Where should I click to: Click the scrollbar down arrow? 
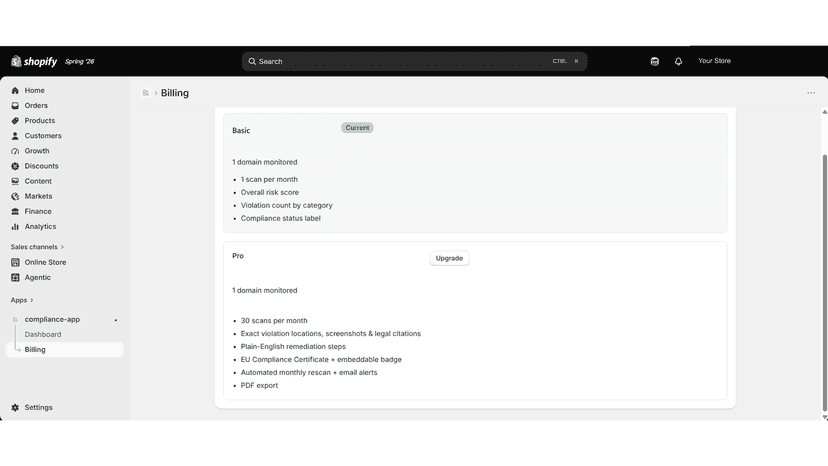(824, 417)
